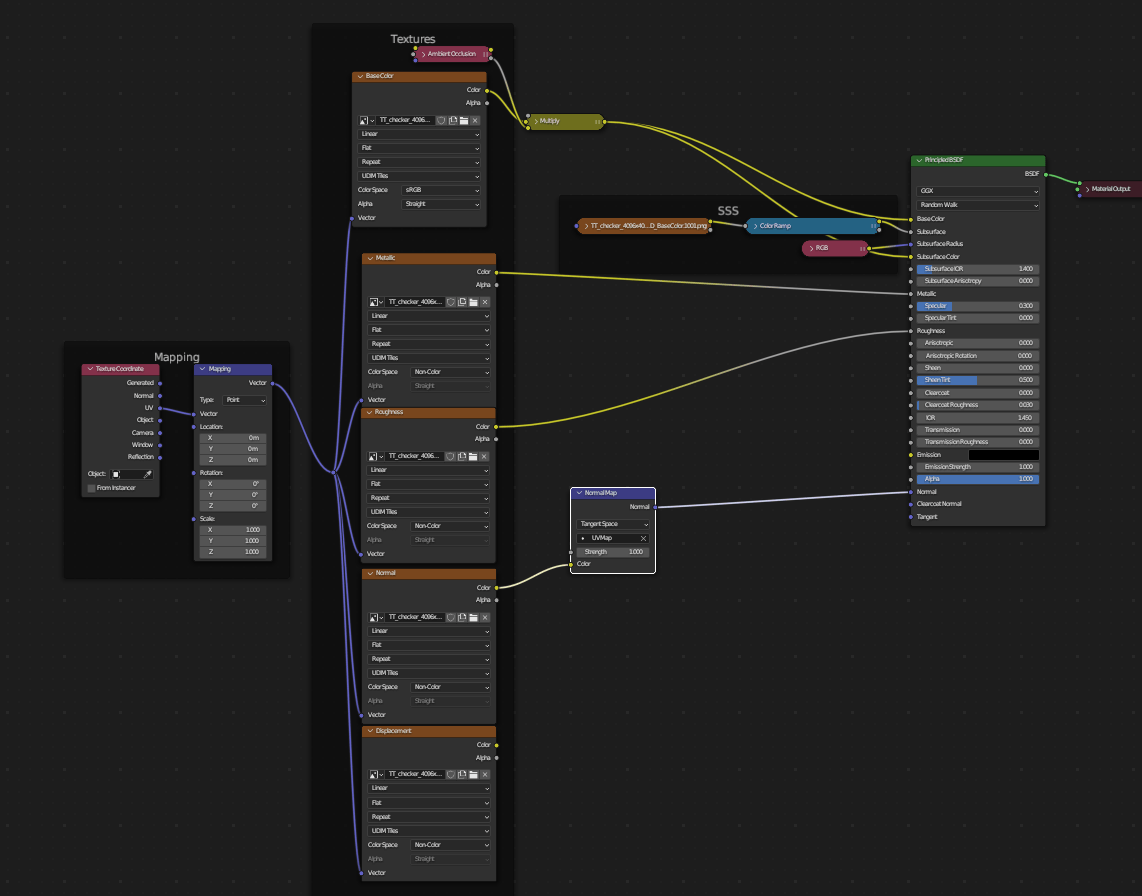Screen dimensions: 1142x896
Task: Click the fake user shield icon in BaseColor node
Action: click(441, 120)
